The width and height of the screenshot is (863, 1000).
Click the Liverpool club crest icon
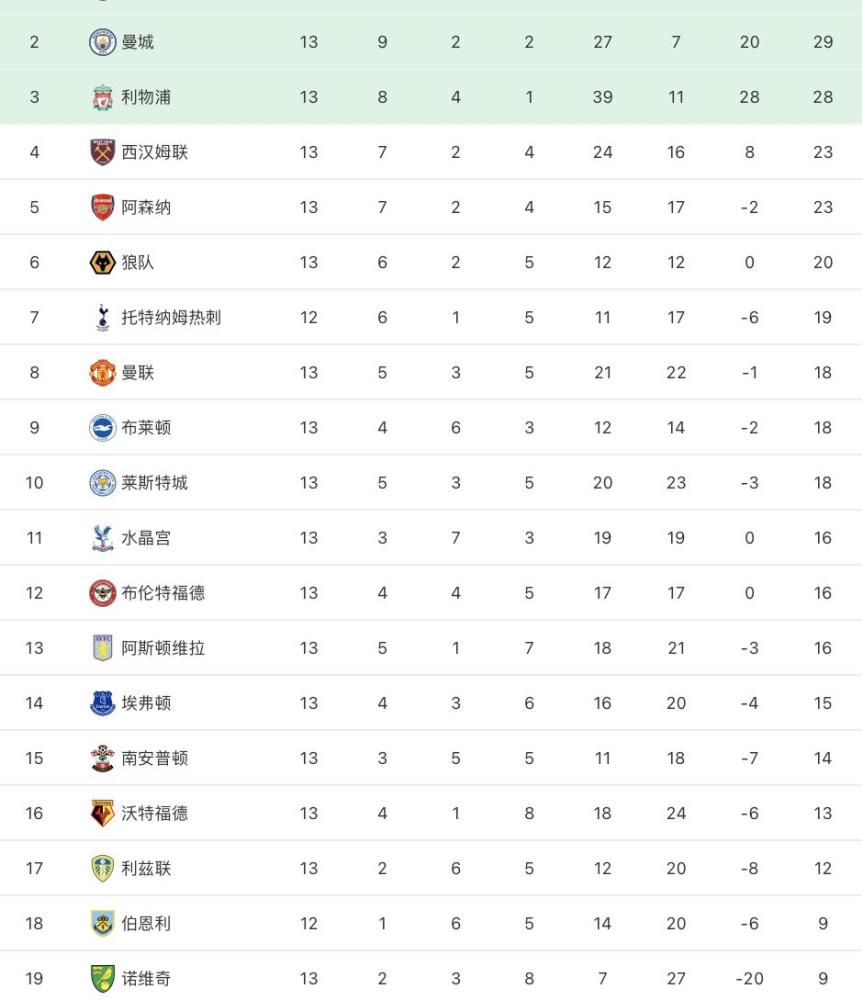(102, 97)
